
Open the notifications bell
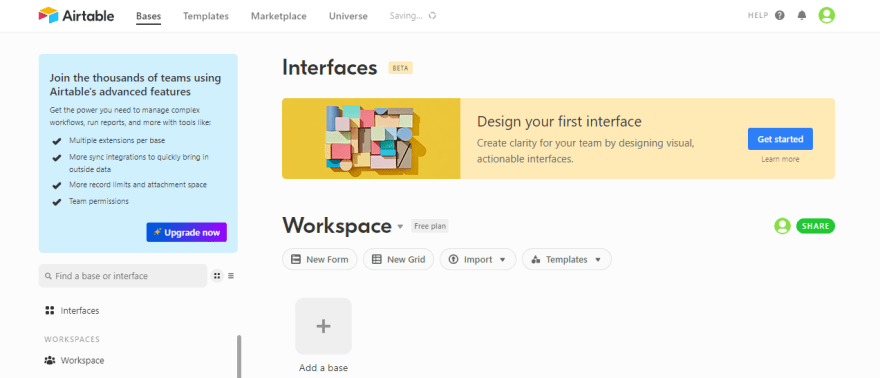802,16
